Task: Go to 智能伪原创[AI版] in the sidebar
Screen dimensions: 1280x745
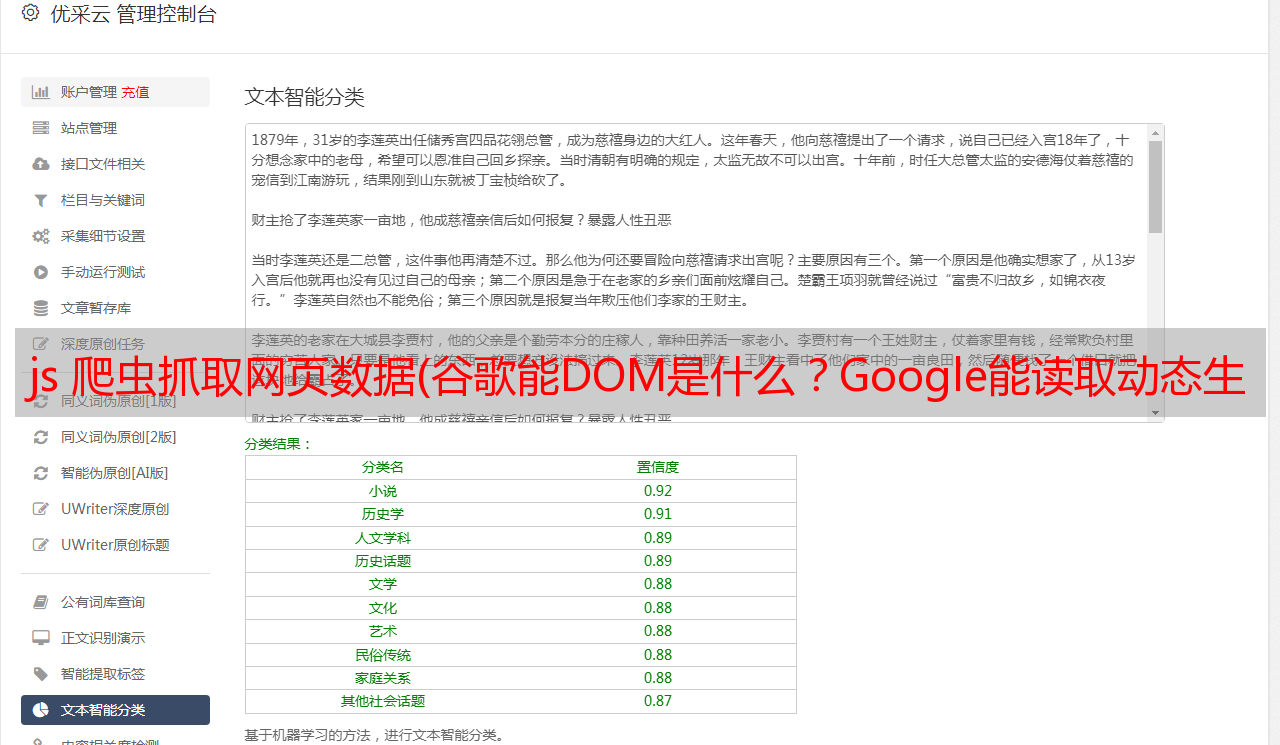Action: tap(115, 473)
